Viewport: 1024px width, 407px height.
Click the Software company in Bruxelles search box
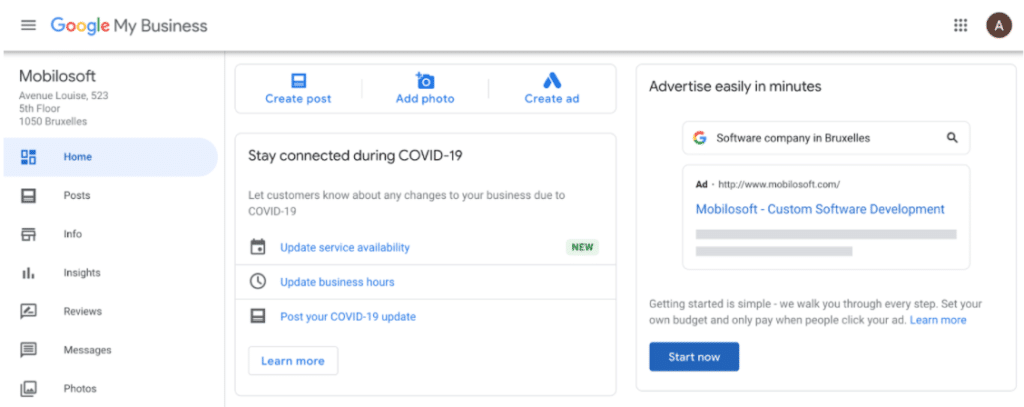point(826,138)
